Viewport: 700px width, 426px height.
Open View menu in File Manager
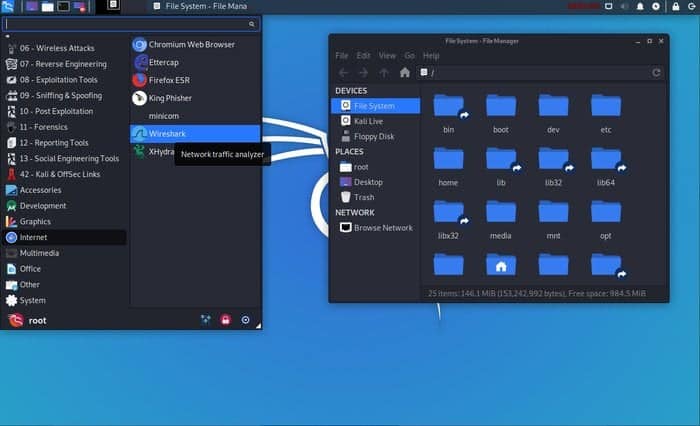tap(387, 56)
